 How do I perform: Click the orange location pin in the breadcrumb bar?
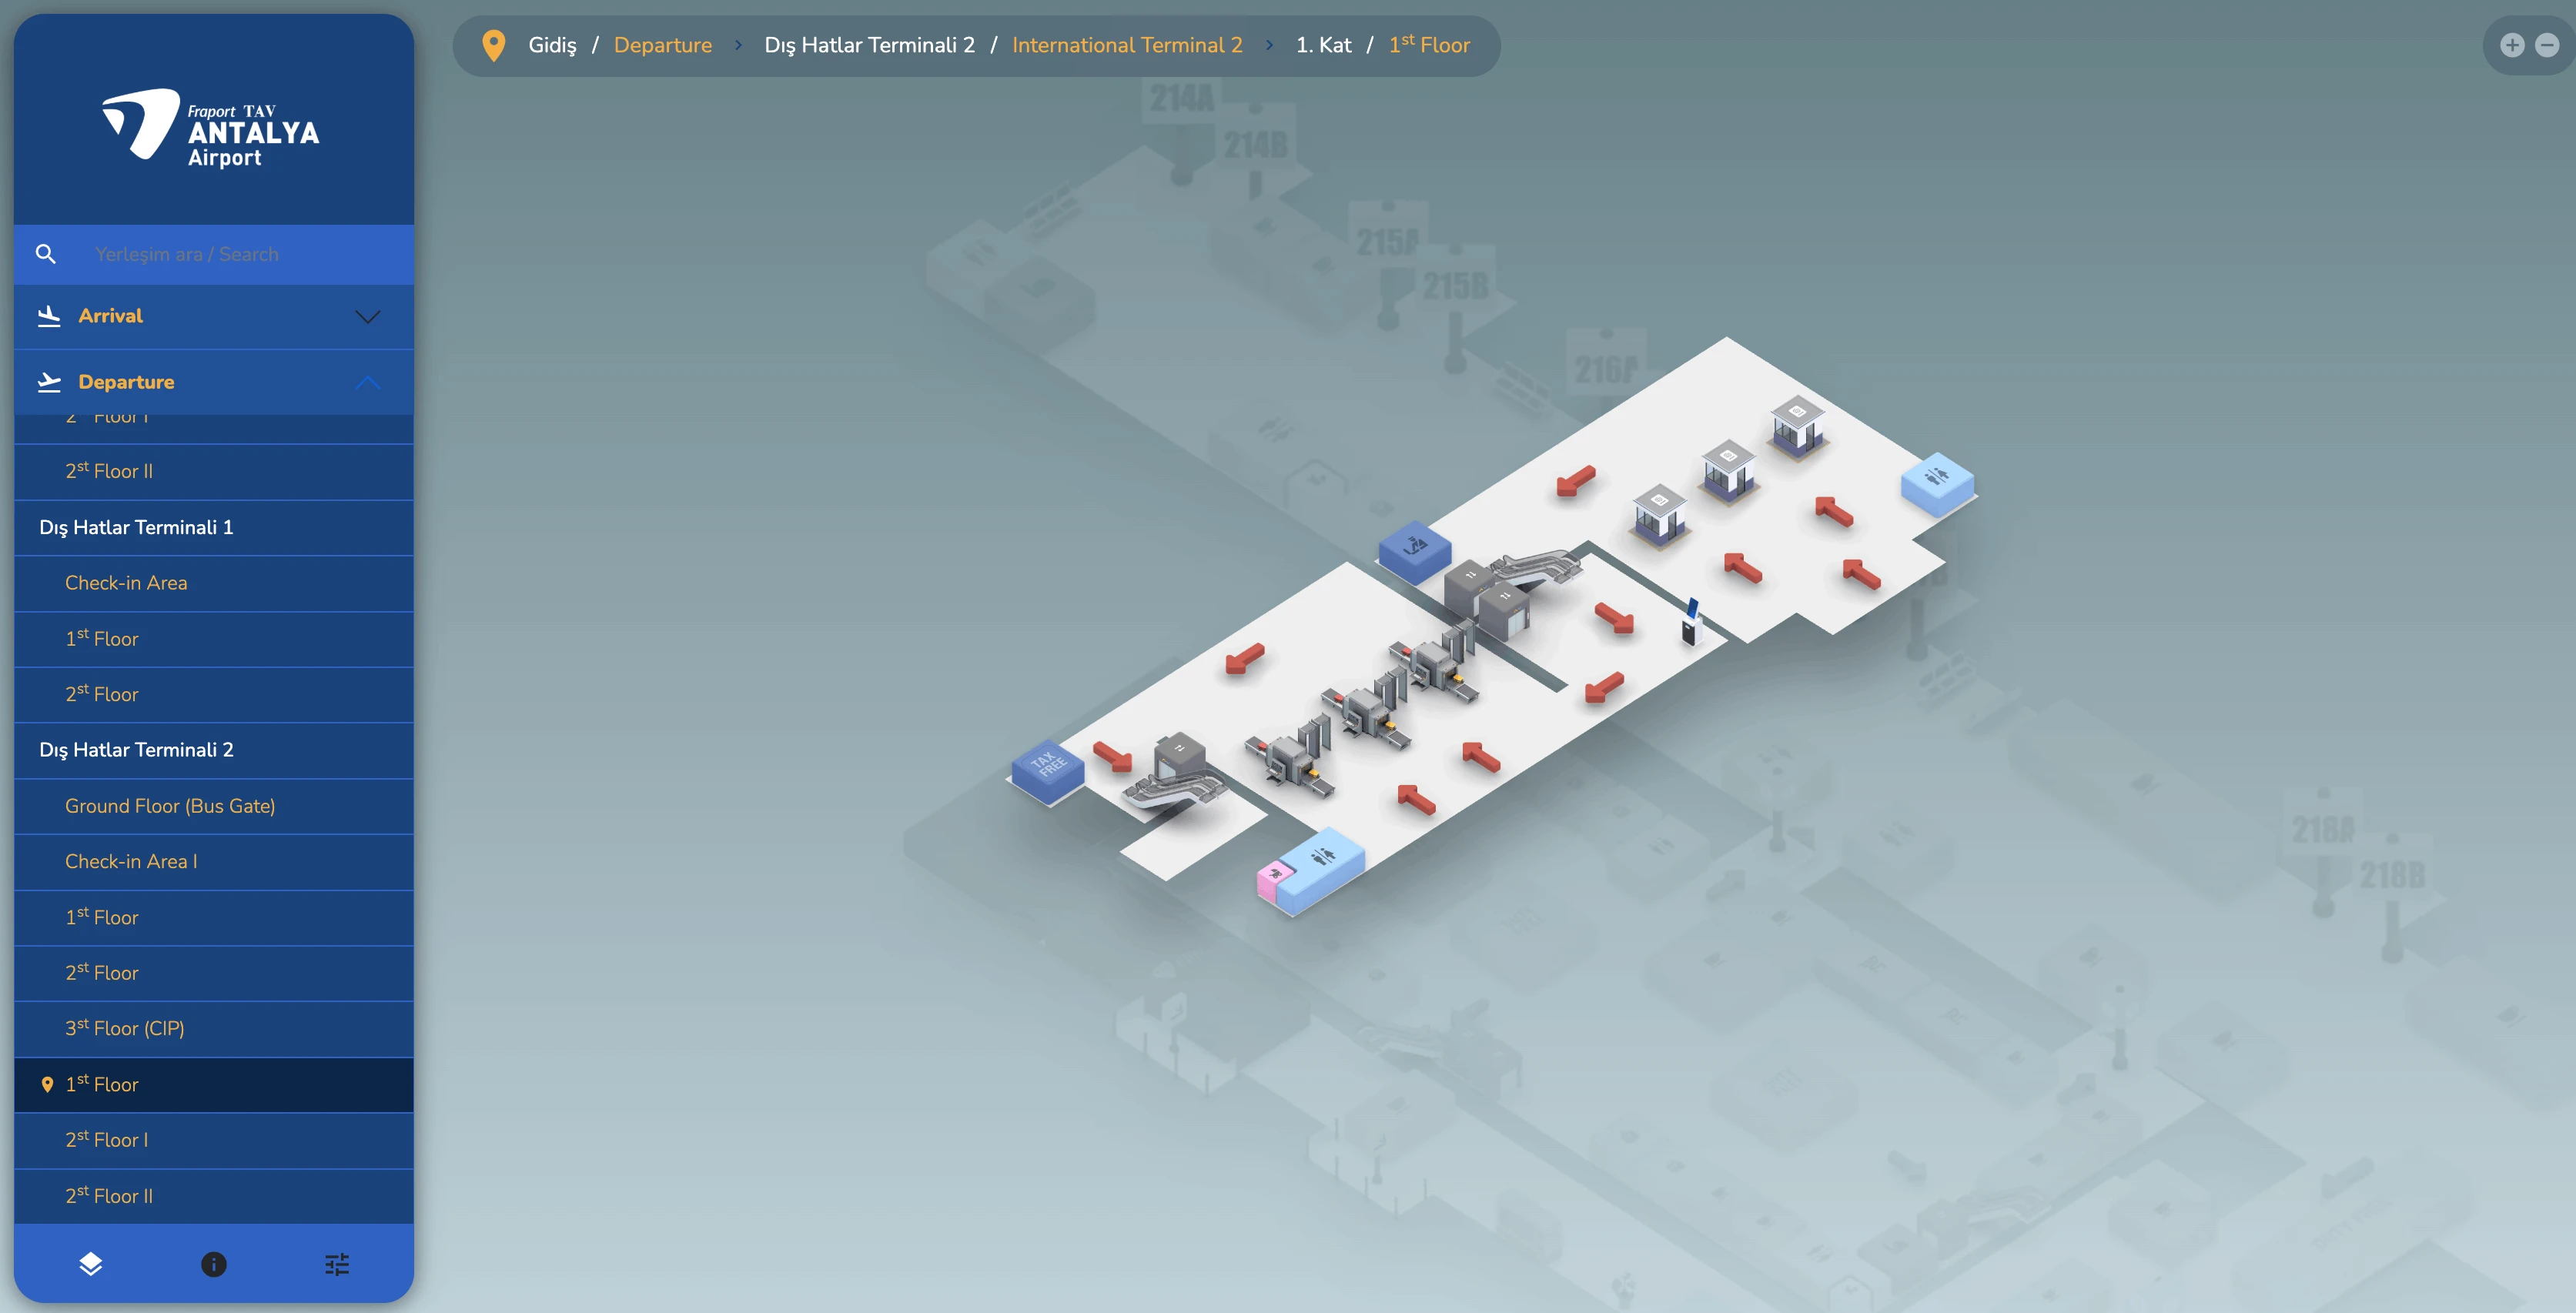[x=494, y=45]
